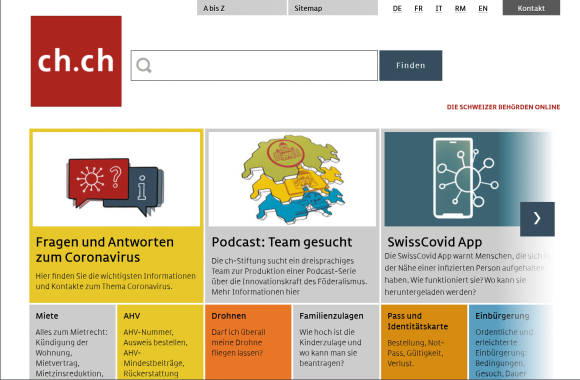Open the coronavirus speech bubbles image

[116, 179]
